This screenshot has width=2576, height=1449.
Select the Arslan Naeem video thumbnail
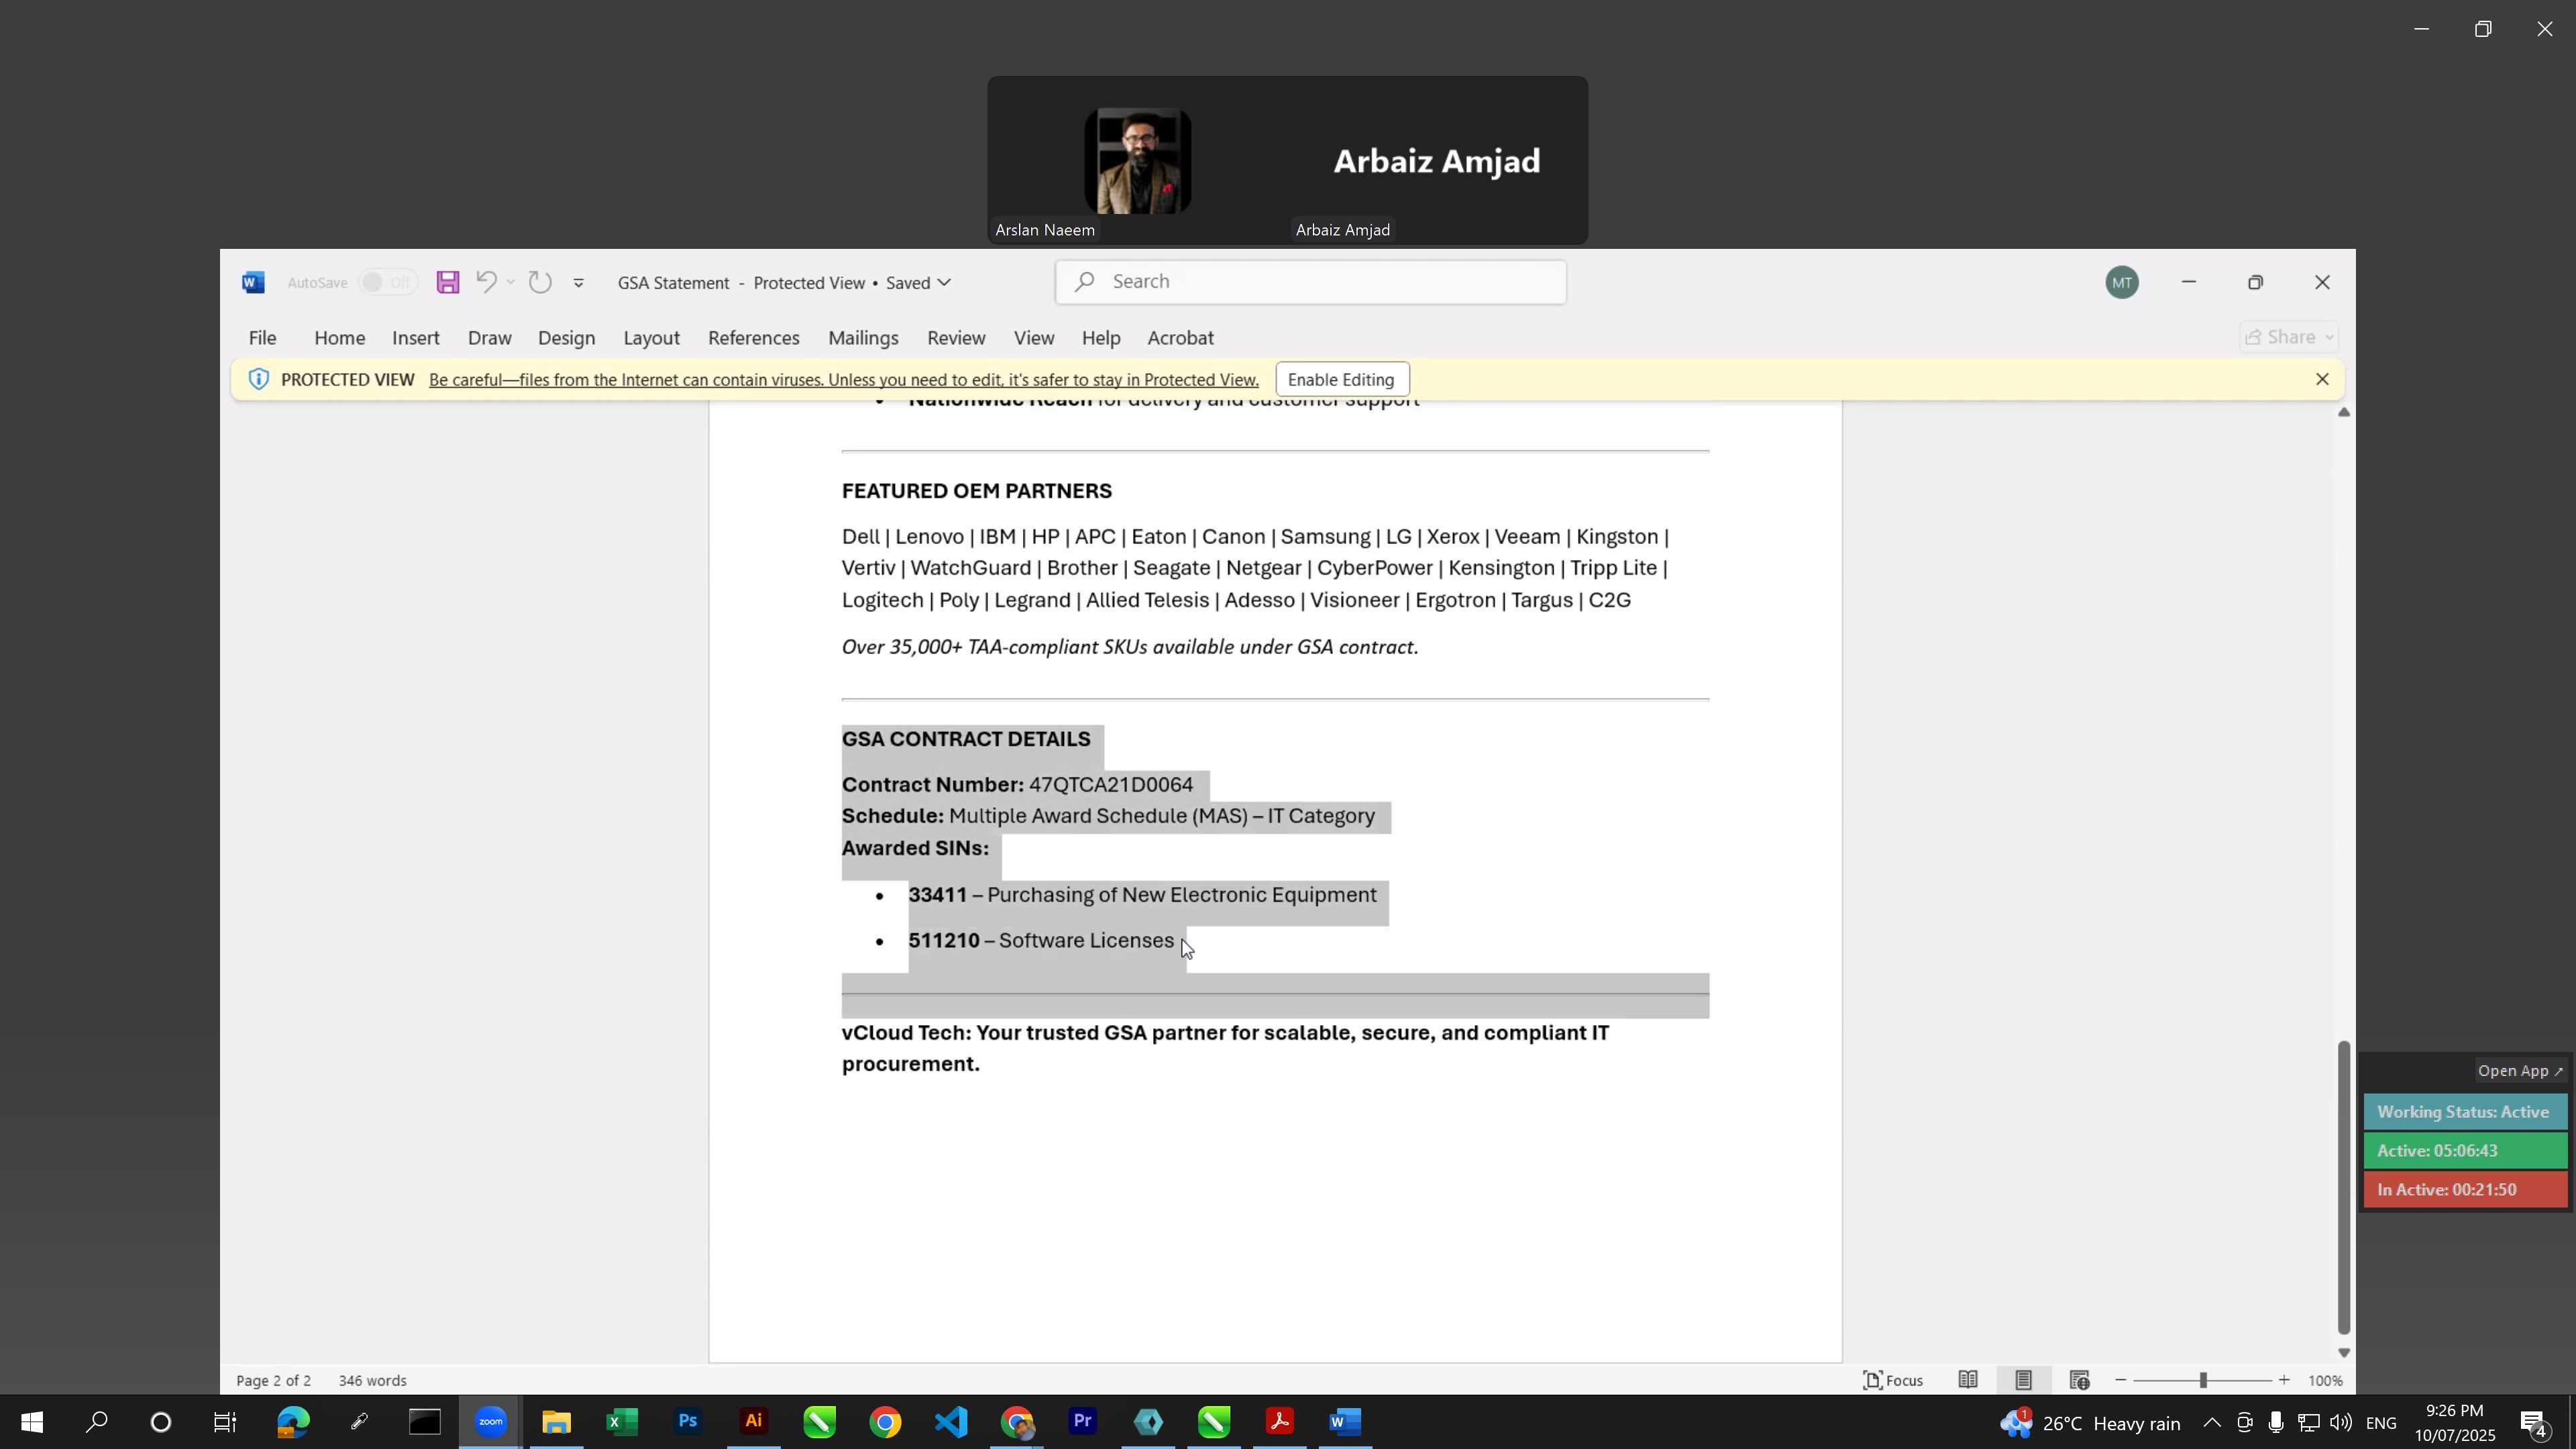pyautogui.click(x=1138, y=161)
